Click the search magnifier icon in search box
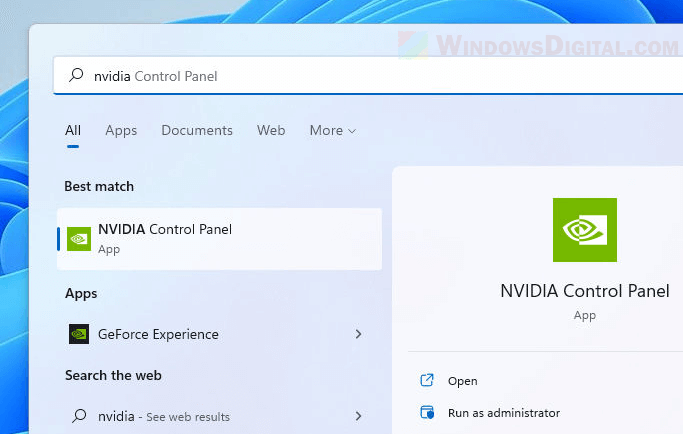Screen dimensions: 683x434 click(76, 75)
